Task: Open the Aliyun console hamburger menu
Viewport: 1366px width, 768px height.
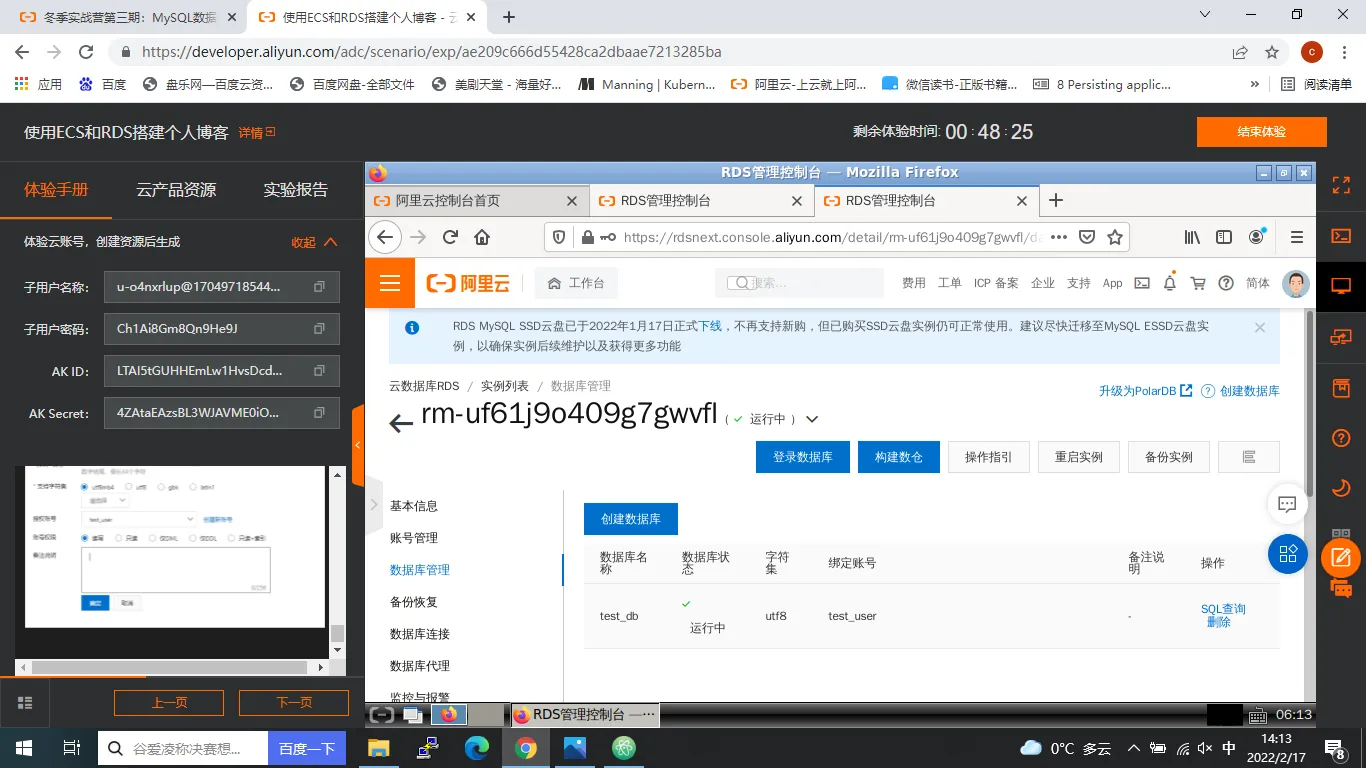Action: coord(390,283)
